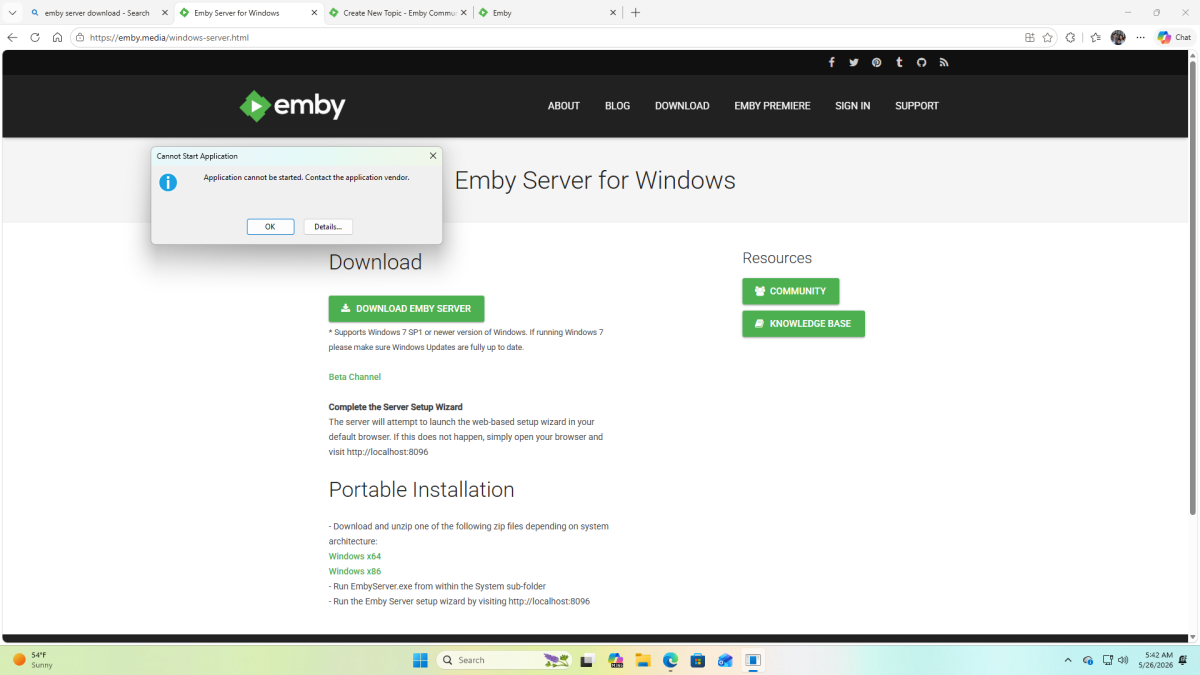Image resolution: width=1200 pixels, height=675 pixels.
Task: Open the Beta Channel link
Action: click(355, 377)
